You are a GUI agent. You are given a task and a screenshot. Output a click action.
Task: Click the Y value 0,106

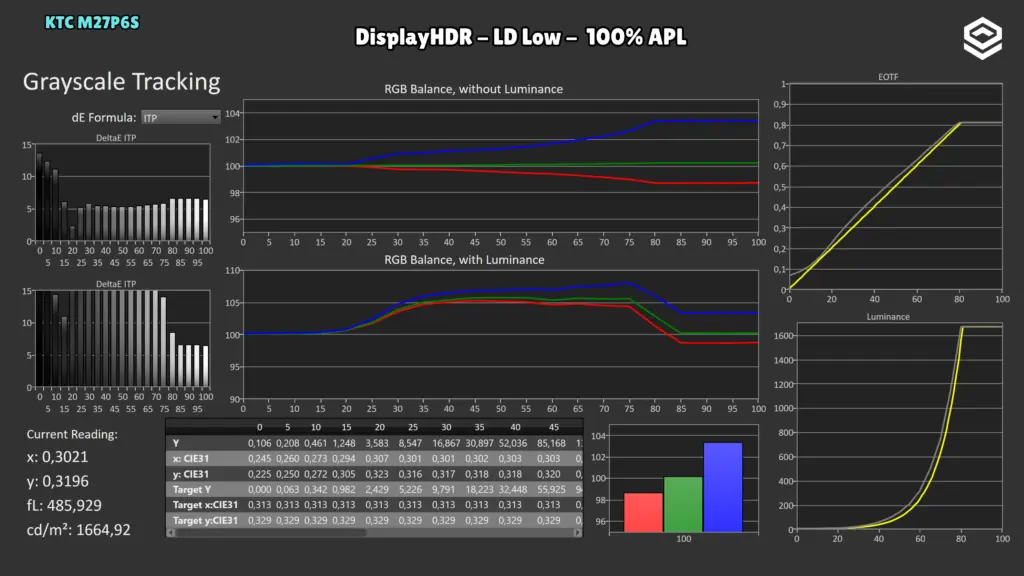[x=259, y=443]
